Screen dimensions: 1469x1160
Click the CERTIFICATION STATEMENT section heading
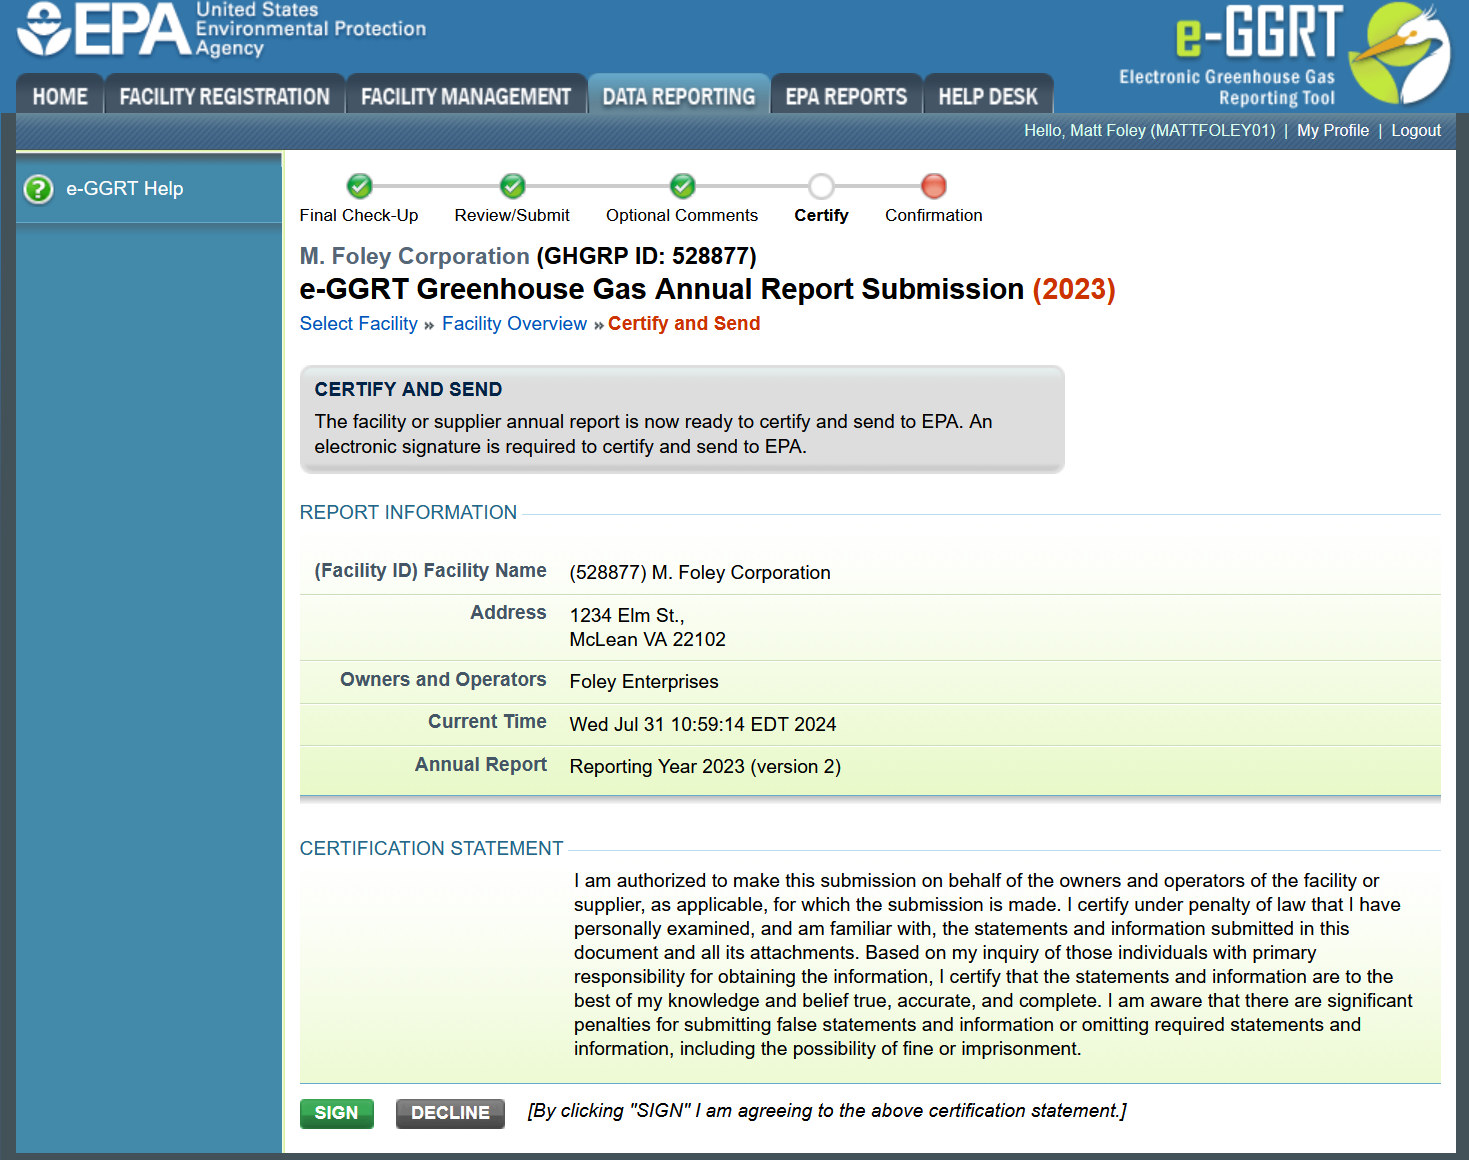[x=432, y=848]
